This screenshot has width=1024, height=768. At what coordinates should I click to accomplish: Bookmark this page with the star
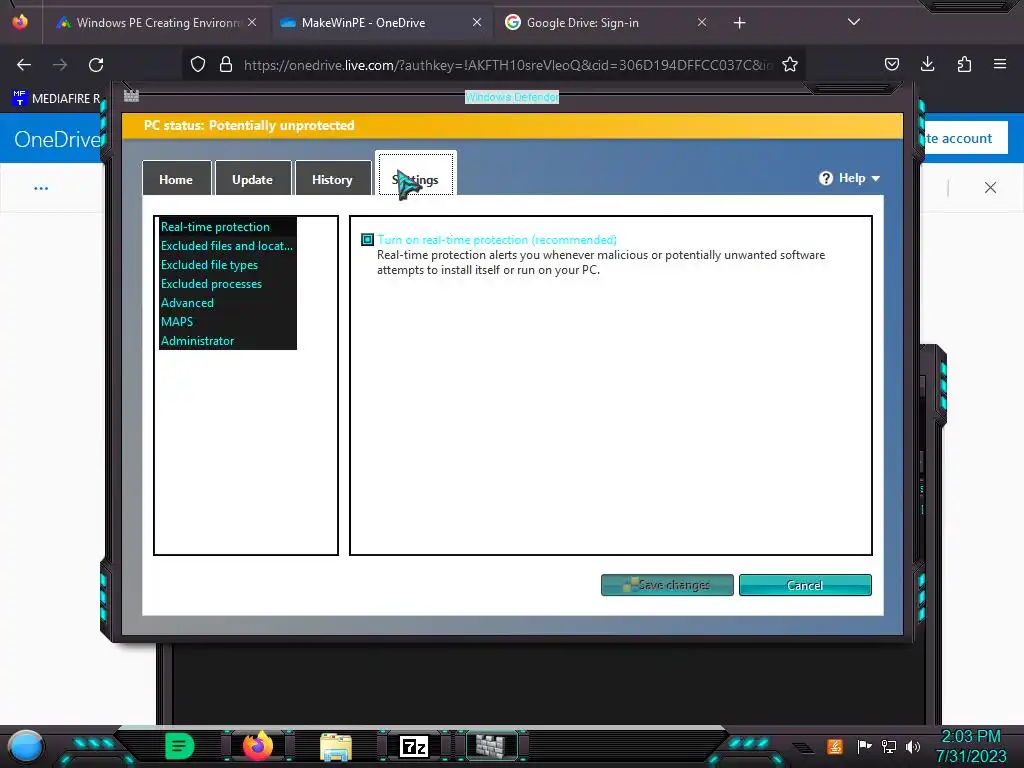(x=790, y=65)
